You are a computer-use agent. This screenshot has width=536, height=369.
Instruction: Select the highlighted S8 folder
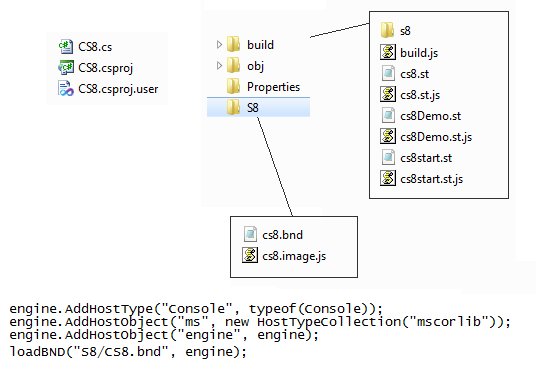[258, 107]
